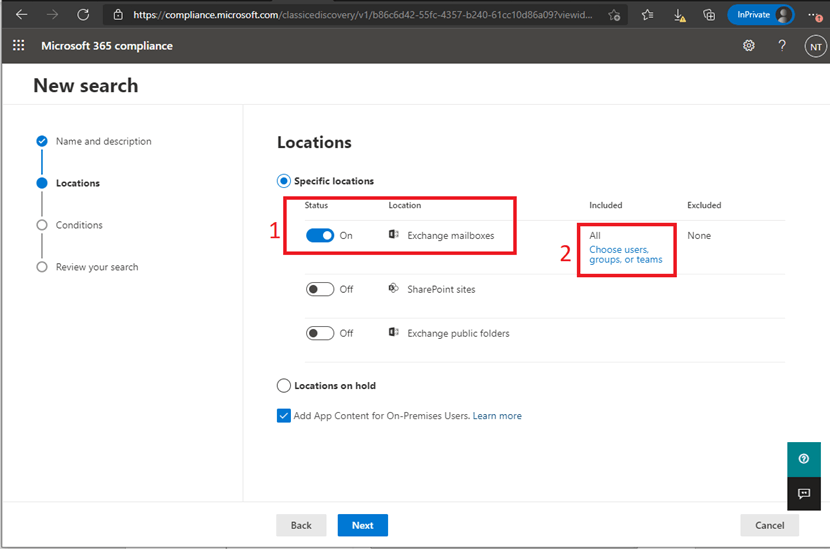Image resolution: width=830 pixels, height=549 pixels.
Task: Click the lock icon in the address bar
Action: [x=119, y=15]
